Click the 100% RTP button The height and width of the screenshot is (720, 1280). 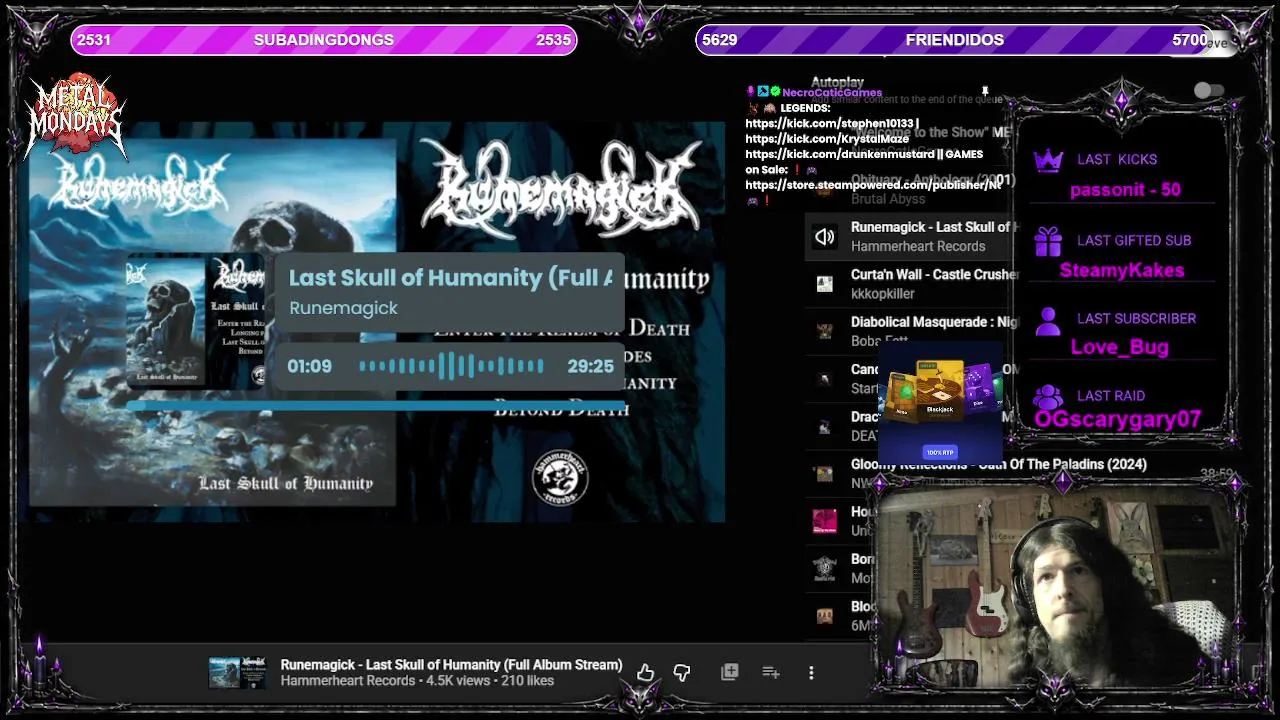(940, 452)
